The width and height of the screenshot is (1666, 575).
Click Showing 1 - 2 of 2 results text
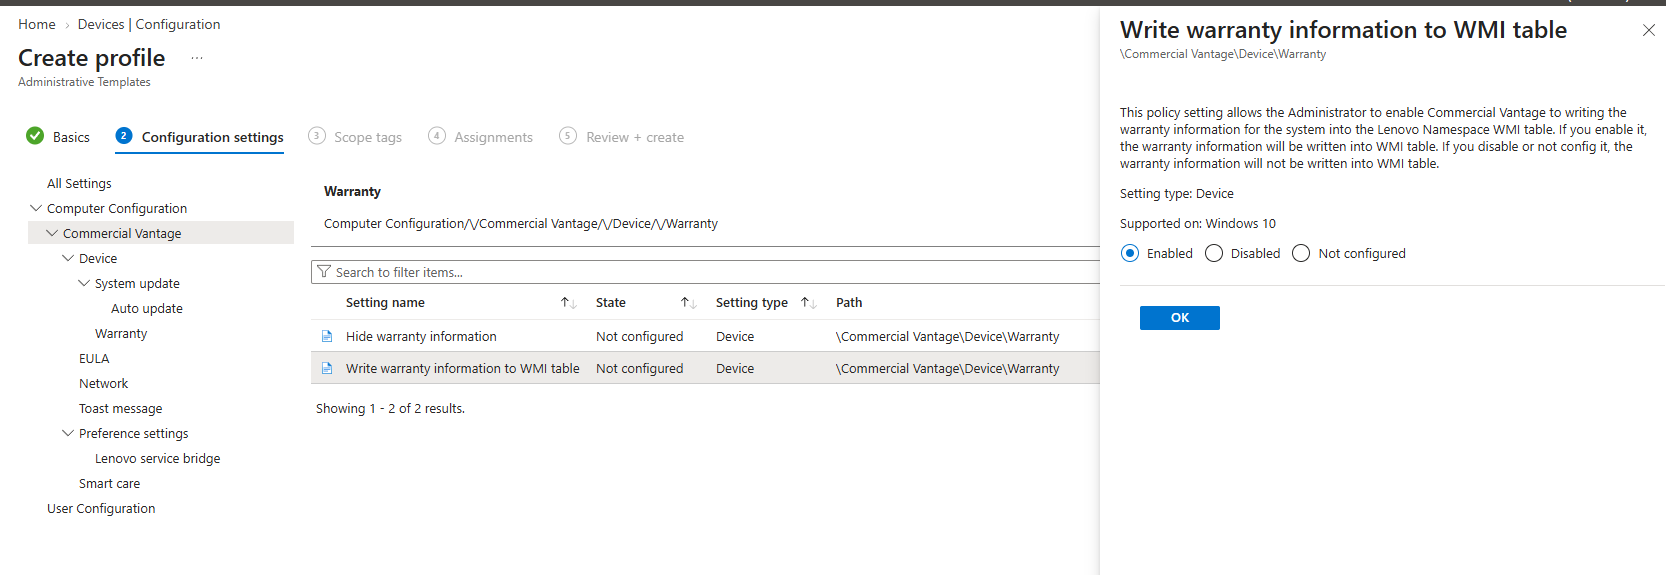(x=390, y=409)
